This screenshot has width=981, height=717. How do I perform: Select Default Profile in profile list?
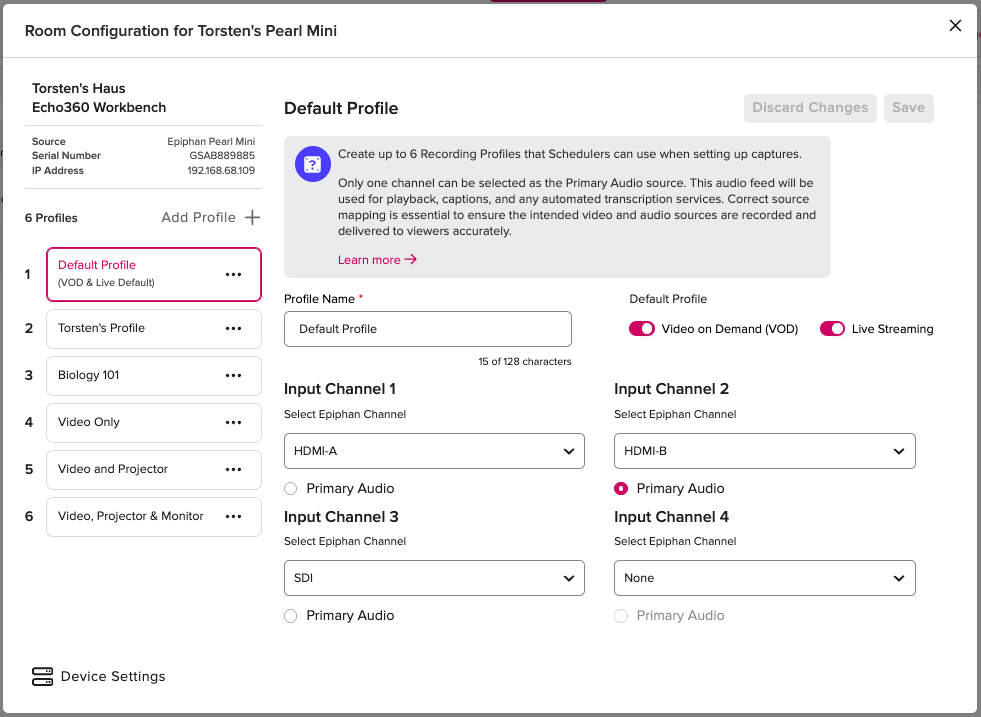(154, 274)
